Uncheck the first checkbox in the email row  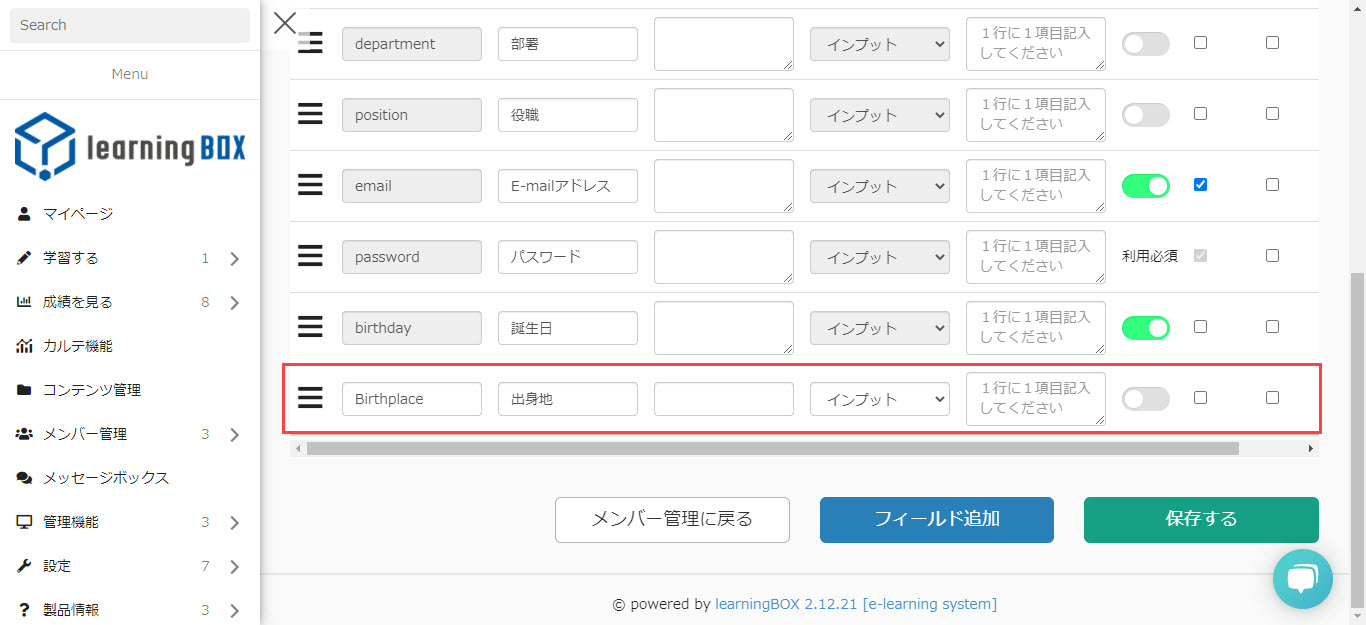tap(1200, 185)
